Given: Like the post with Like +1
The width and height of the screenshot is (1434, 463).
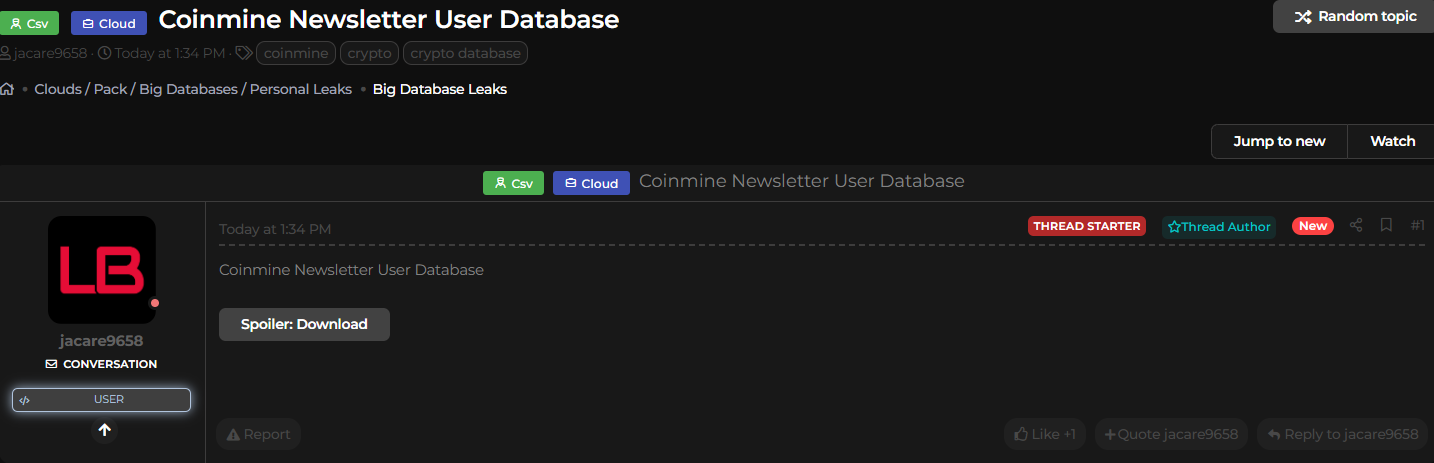Looking at the screenshot, I should (1045, 434).
